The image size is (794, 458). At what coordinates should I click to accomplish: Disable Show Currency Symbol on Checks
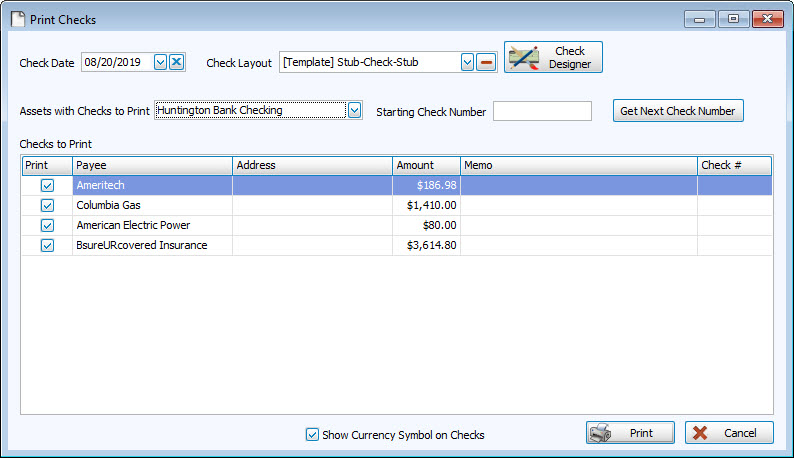tap(313, 435)
